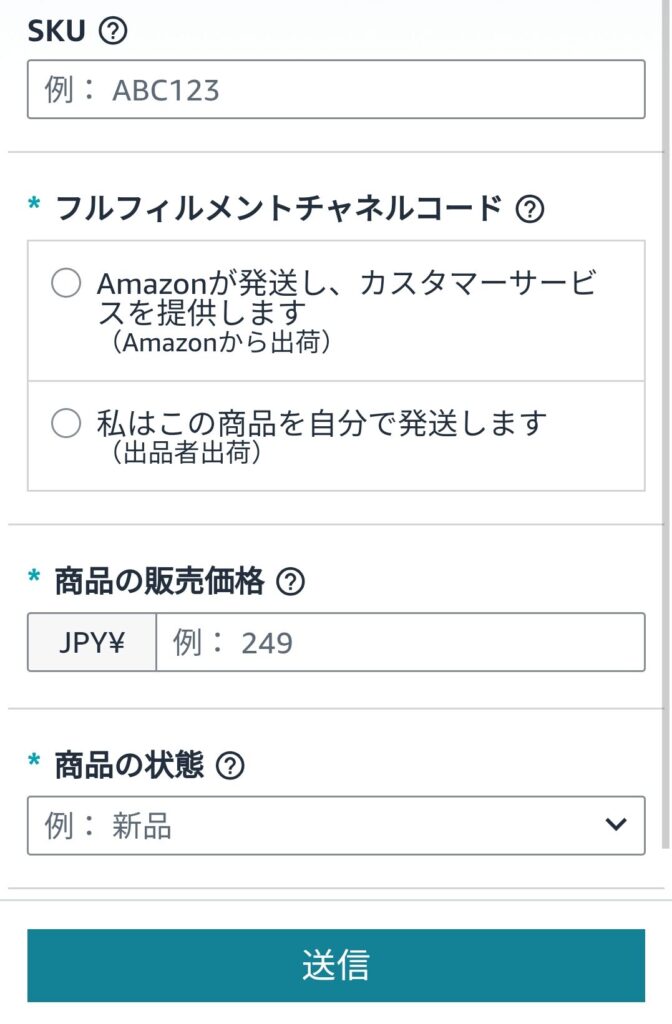Click the SKU field label text
The height and width of the screenshot is (1024, 672).
[x=57, y=31]
